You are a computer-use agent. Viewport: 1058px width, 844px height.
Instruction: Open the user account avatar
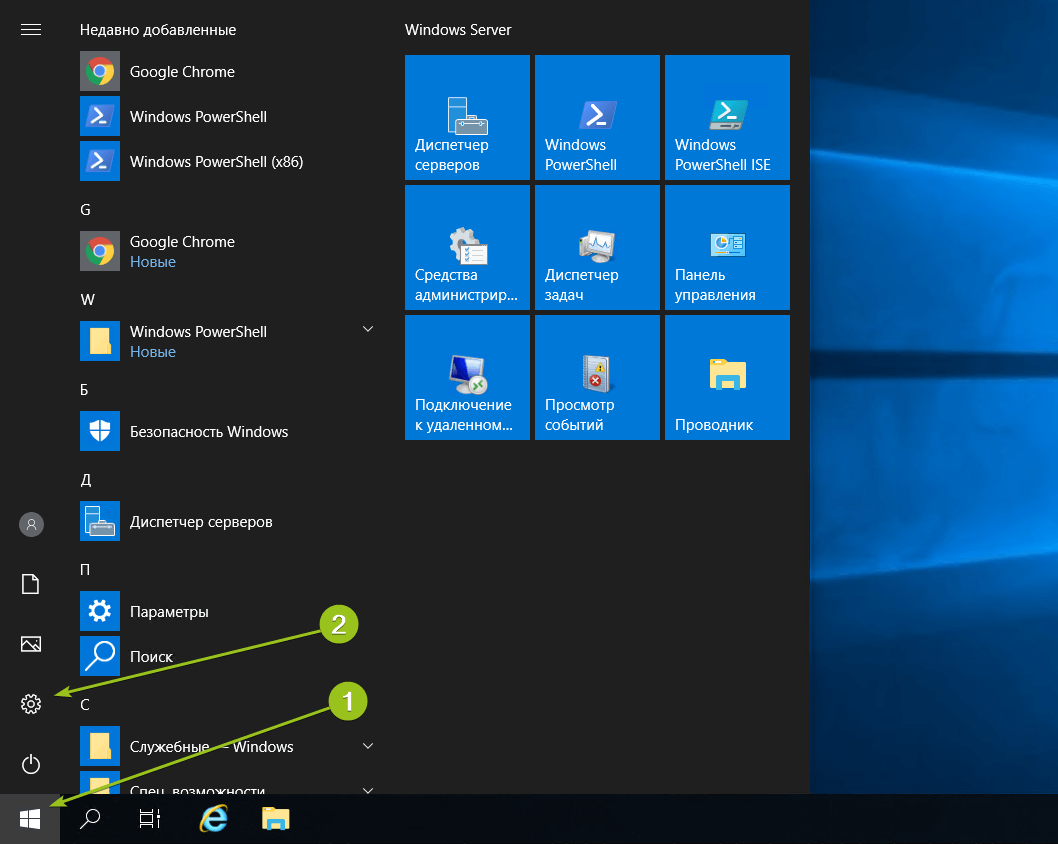pyautogui.click(x=31, y=524)
